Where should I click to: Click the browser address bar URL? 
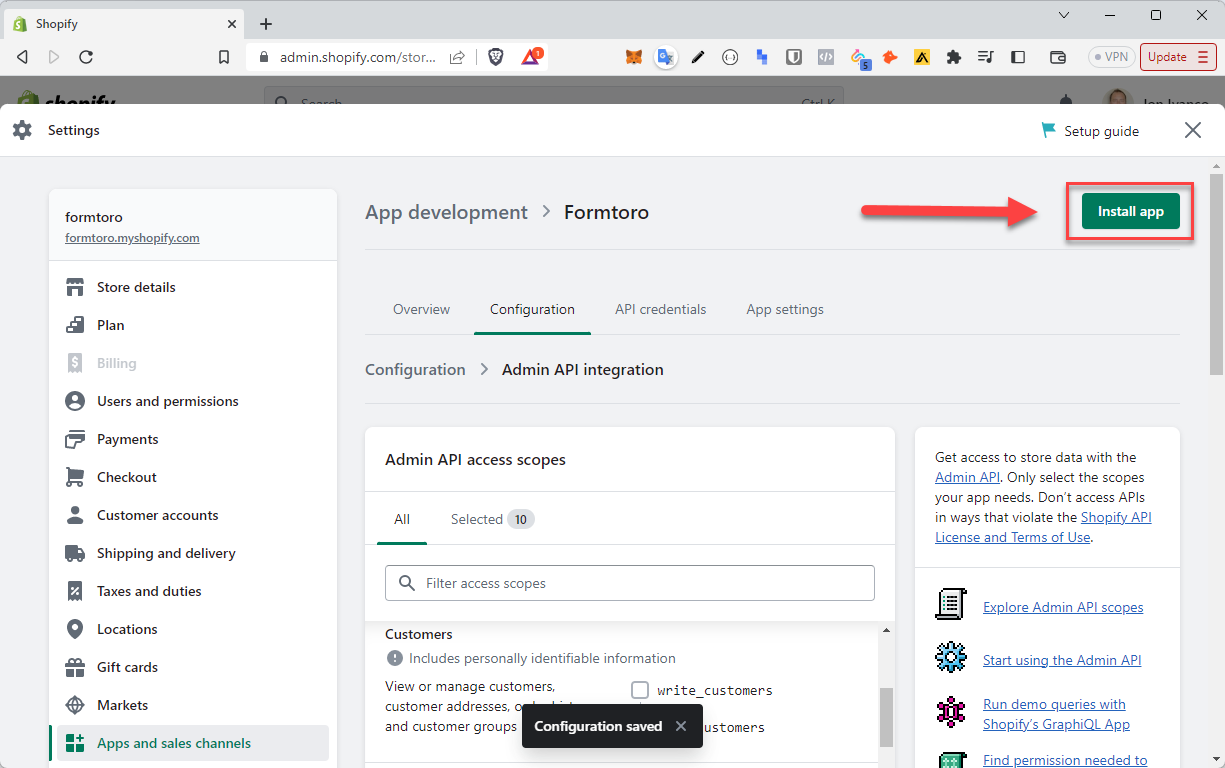coord(357,57)
